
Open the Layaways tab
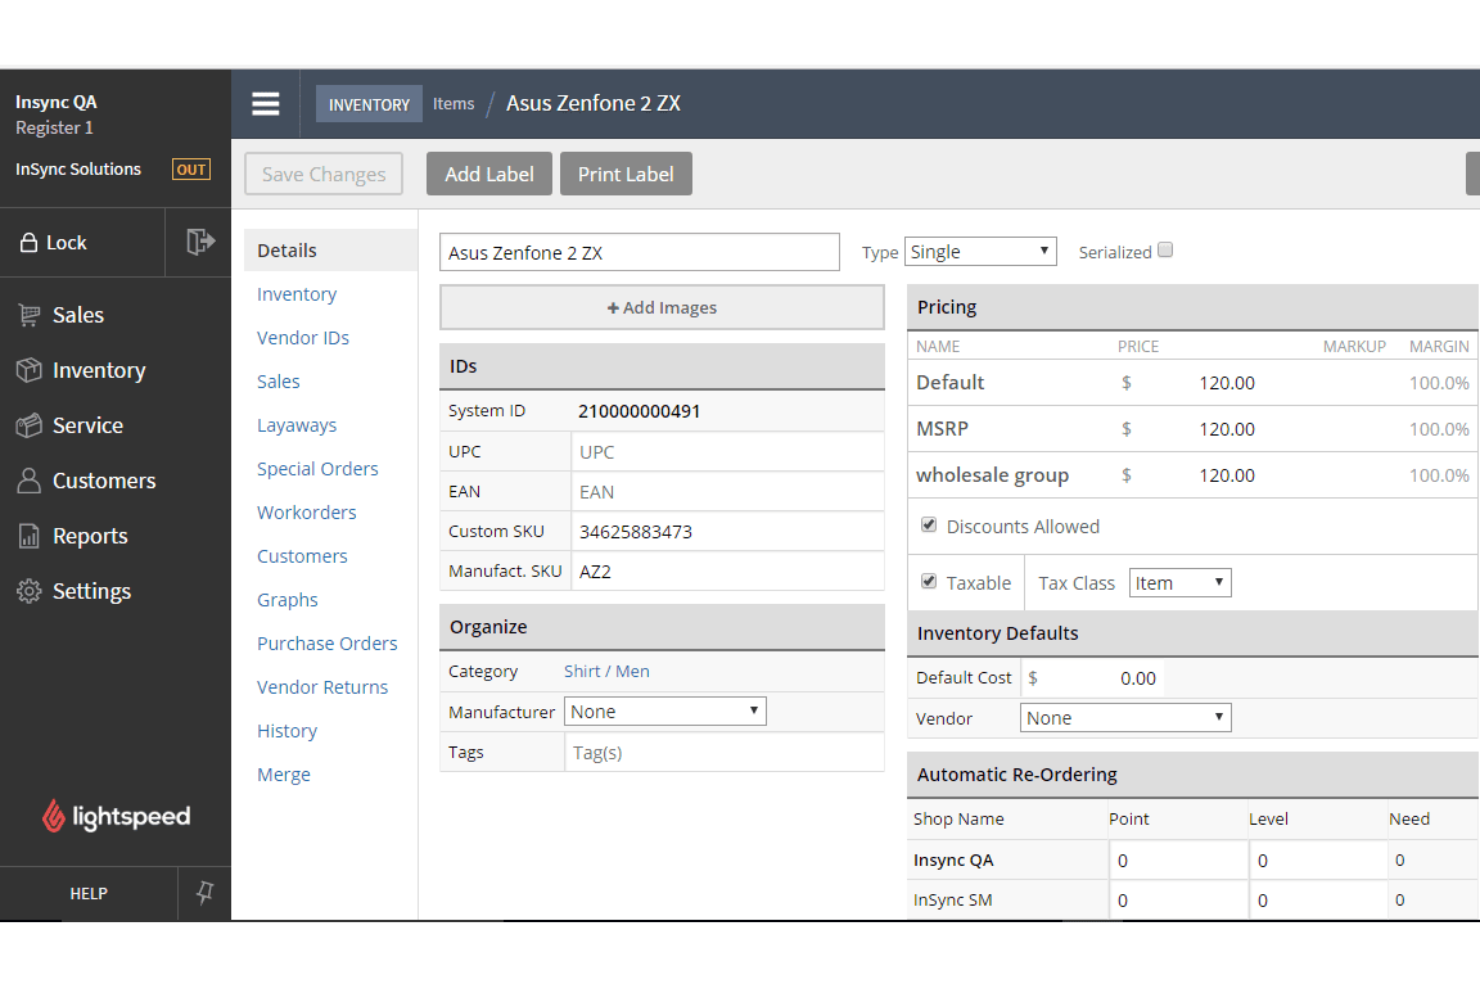point(297,425)
